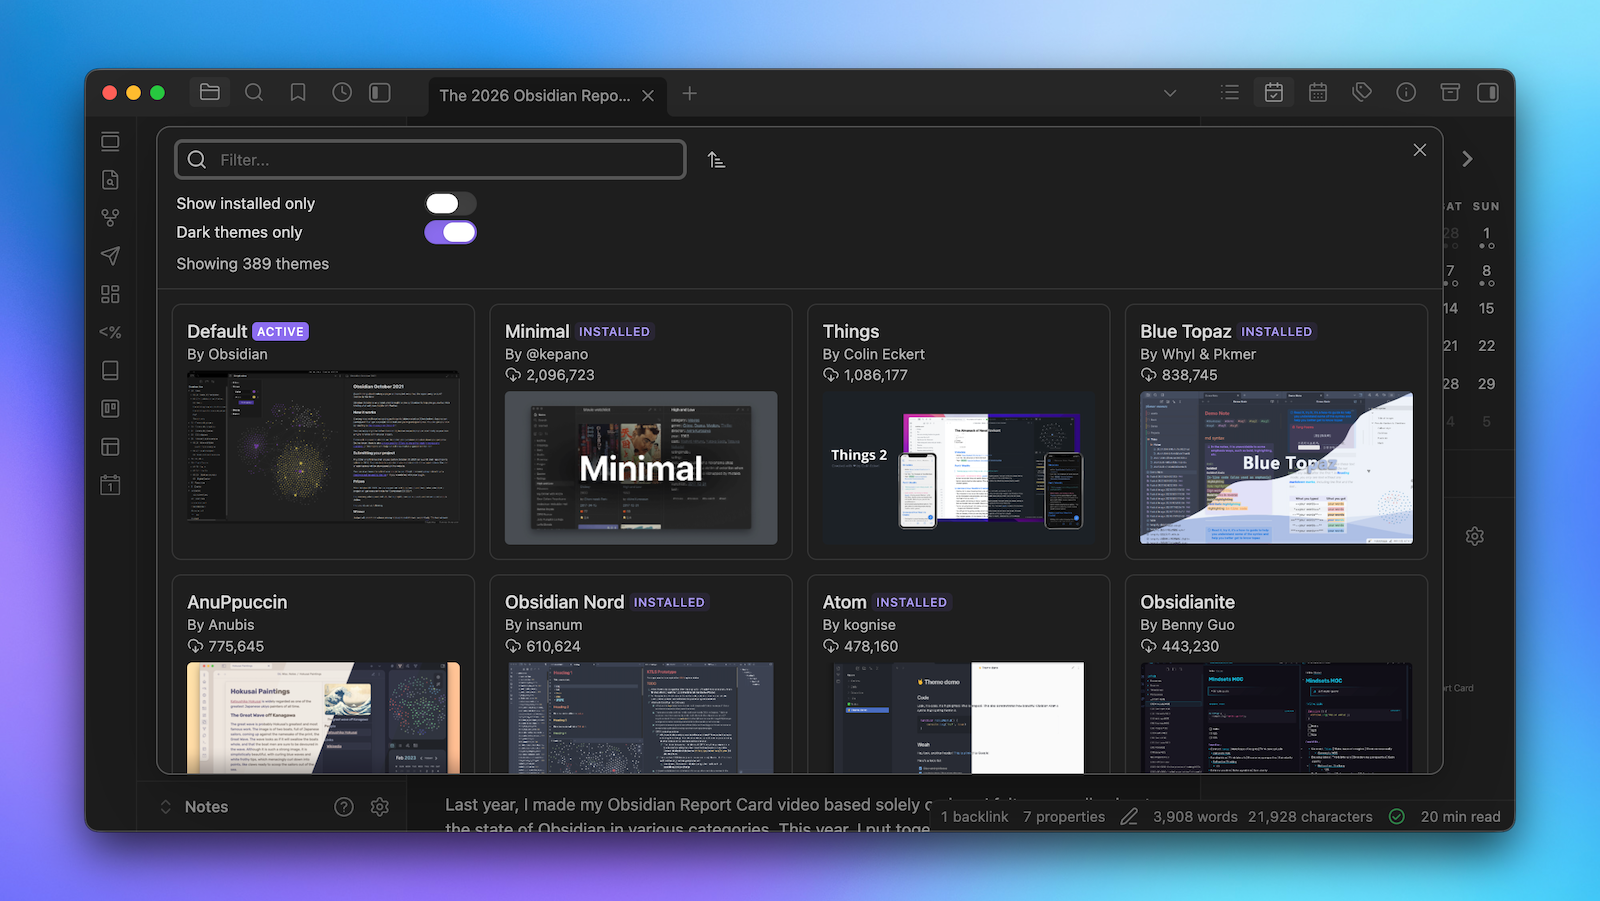Click the clock recent files icon
The height and width of the screenshot is (901, 1600).
click(x=342, y=93)
